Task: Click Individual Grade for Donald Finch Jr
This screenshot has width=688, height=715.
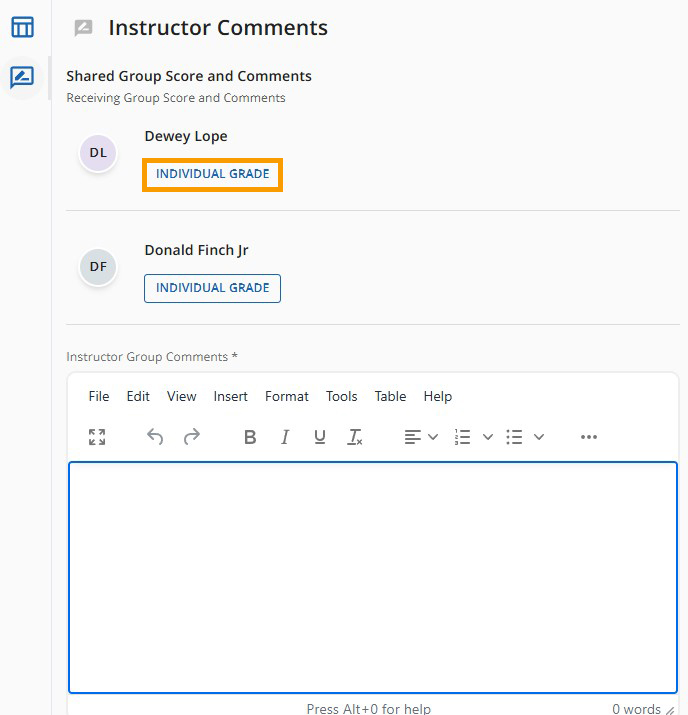Action: (x=212, y=288)
